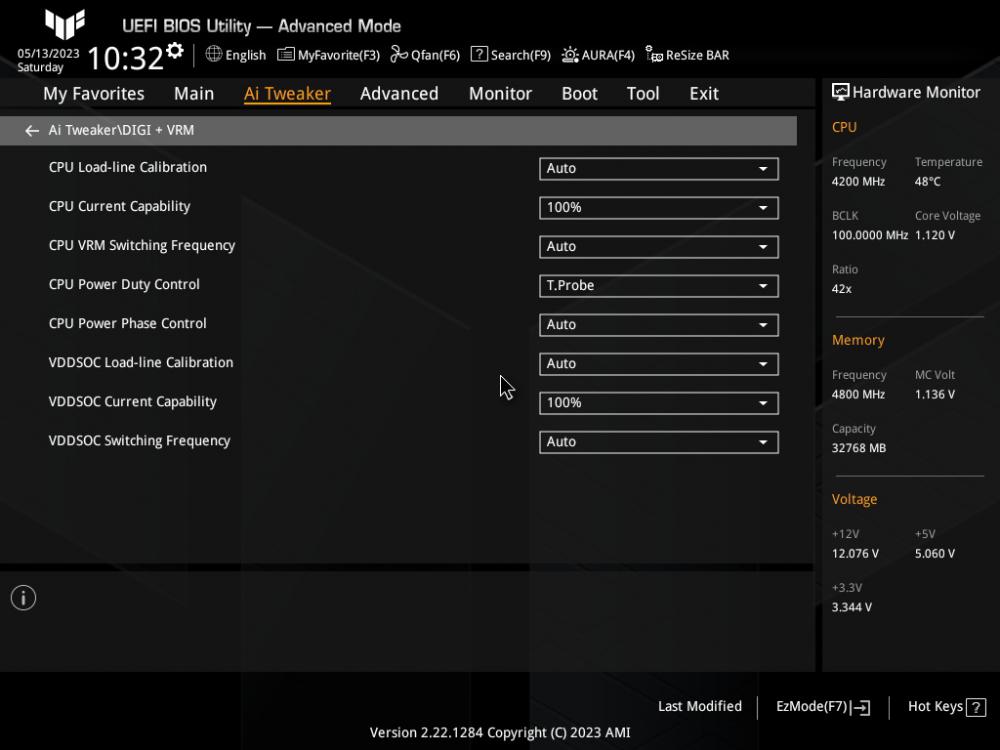Open the Search question-mark icon

[x=479, y=54]
